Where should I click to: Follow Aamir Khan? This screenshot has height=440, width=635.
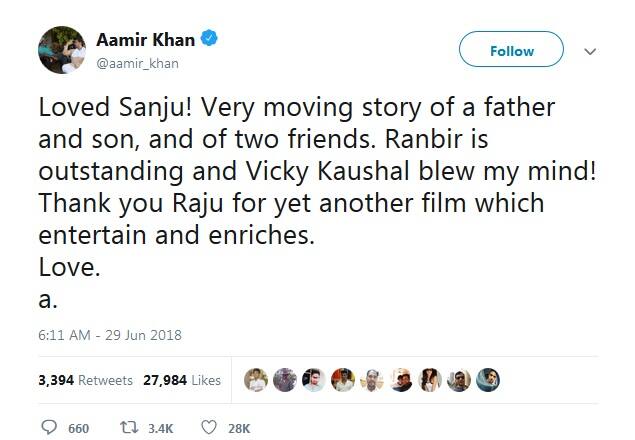(x=511, y=51)
